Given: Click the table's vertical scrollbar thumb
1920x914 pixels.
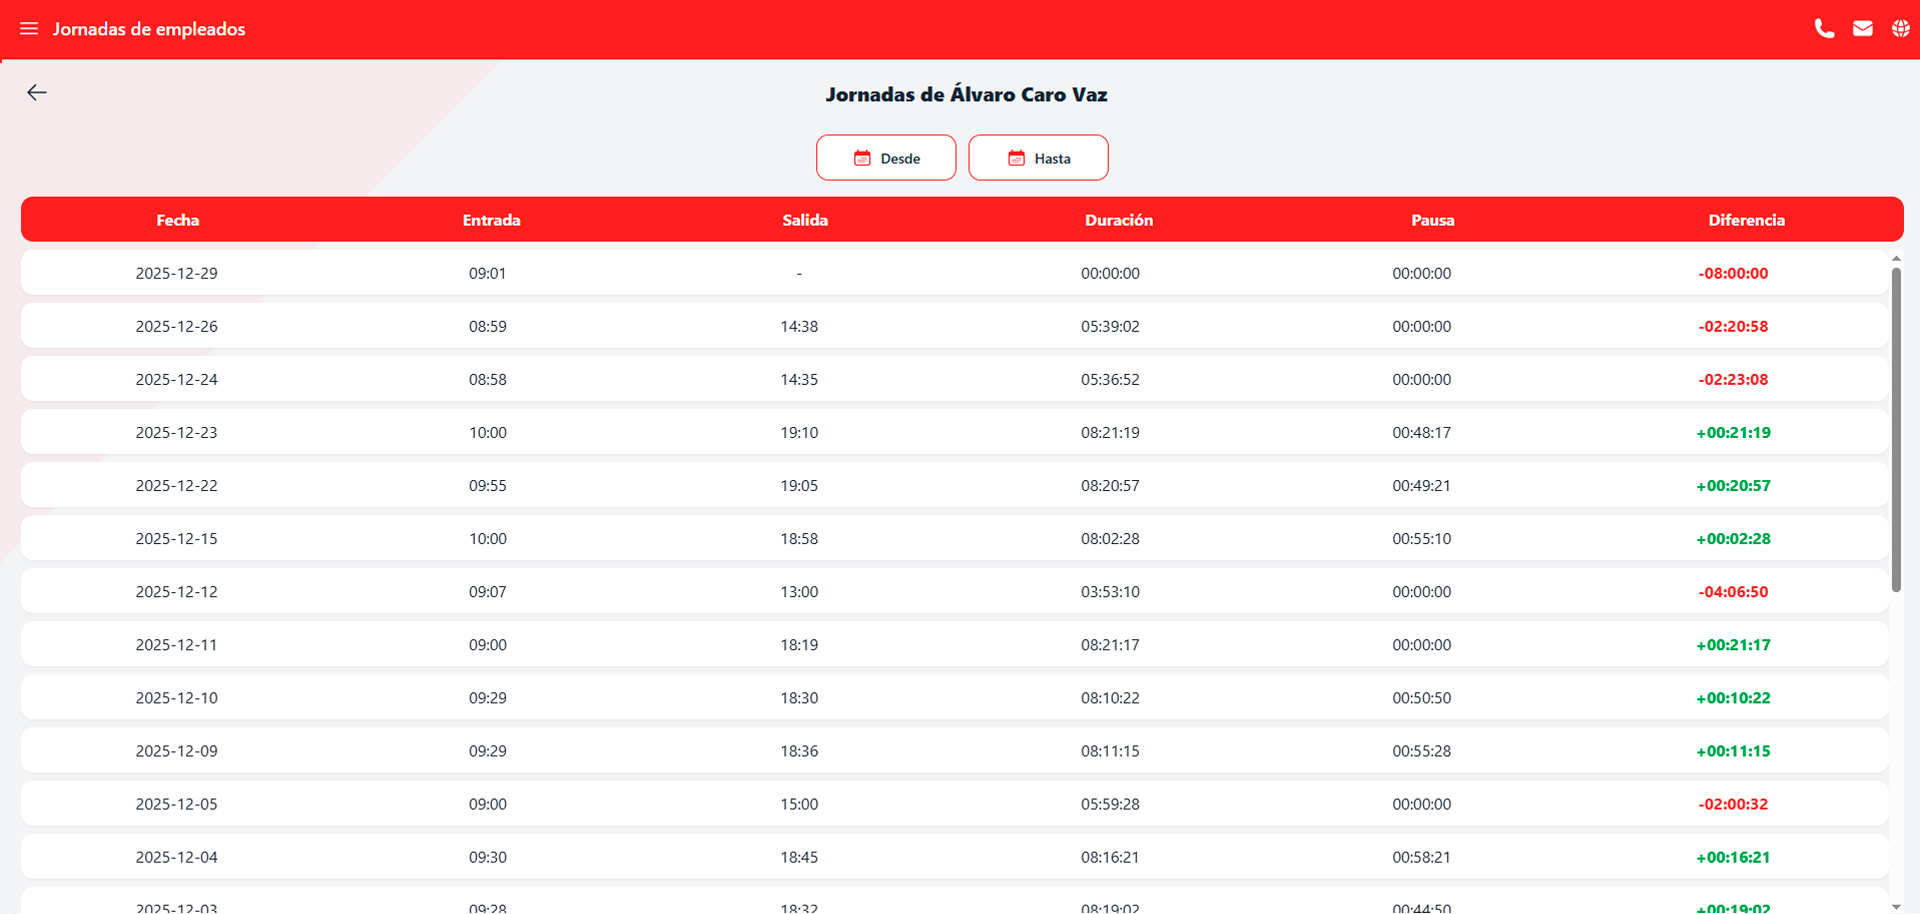Looking at the screenshot, I should 1895,430.
